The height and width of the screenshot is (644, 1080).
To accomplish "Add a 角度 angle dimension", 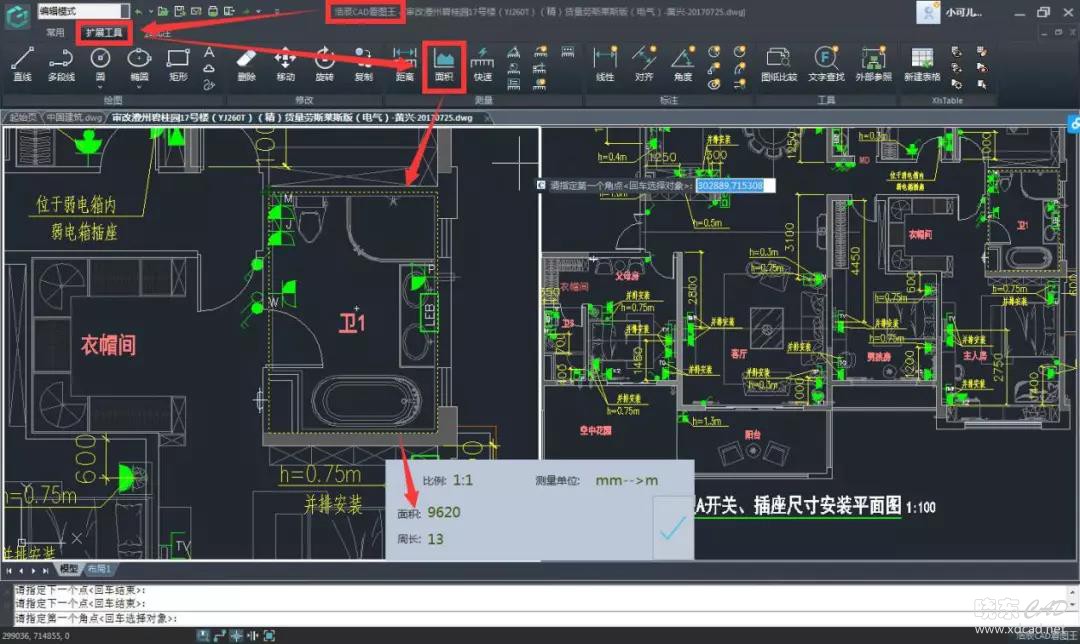I will pyautogui.click(x=682, y=64).
